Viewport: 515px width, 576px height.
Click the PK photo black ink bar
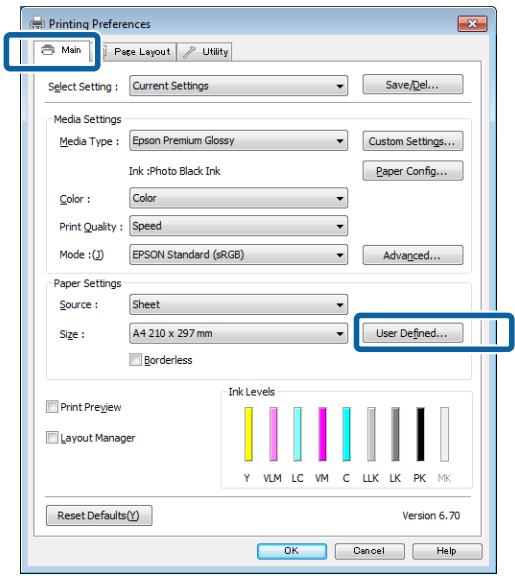click(x=420, y=434)
